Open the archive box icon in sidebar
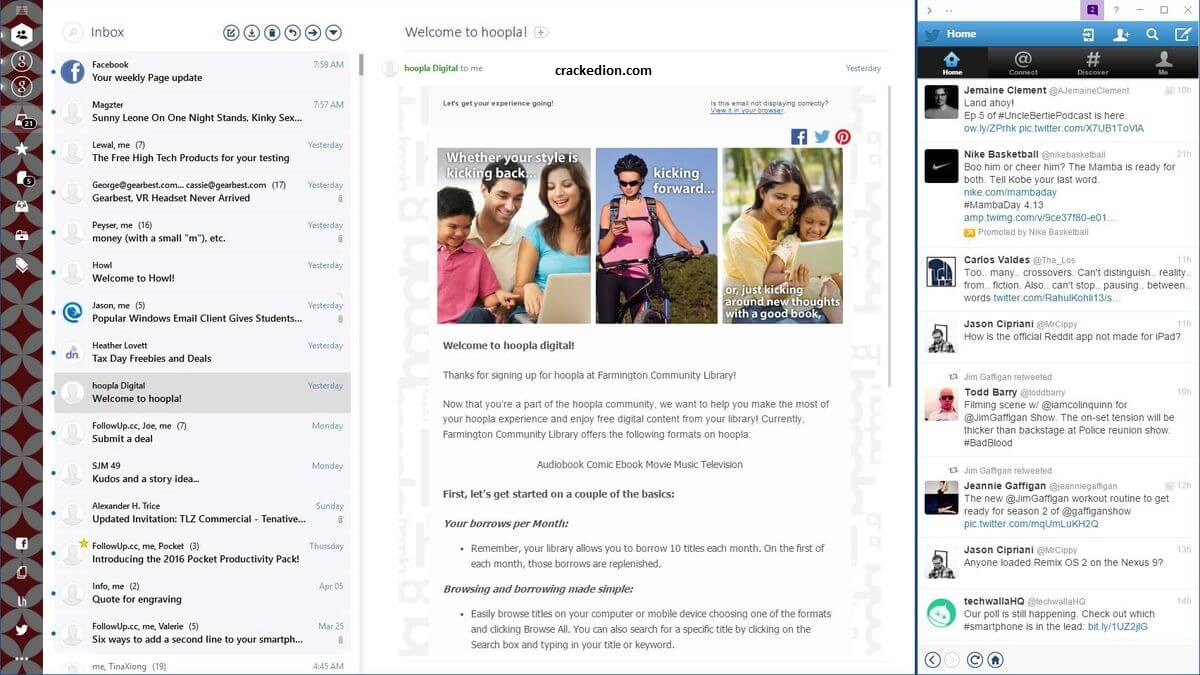The width and height of the screenshot is (1200, 675). point(22,236)
